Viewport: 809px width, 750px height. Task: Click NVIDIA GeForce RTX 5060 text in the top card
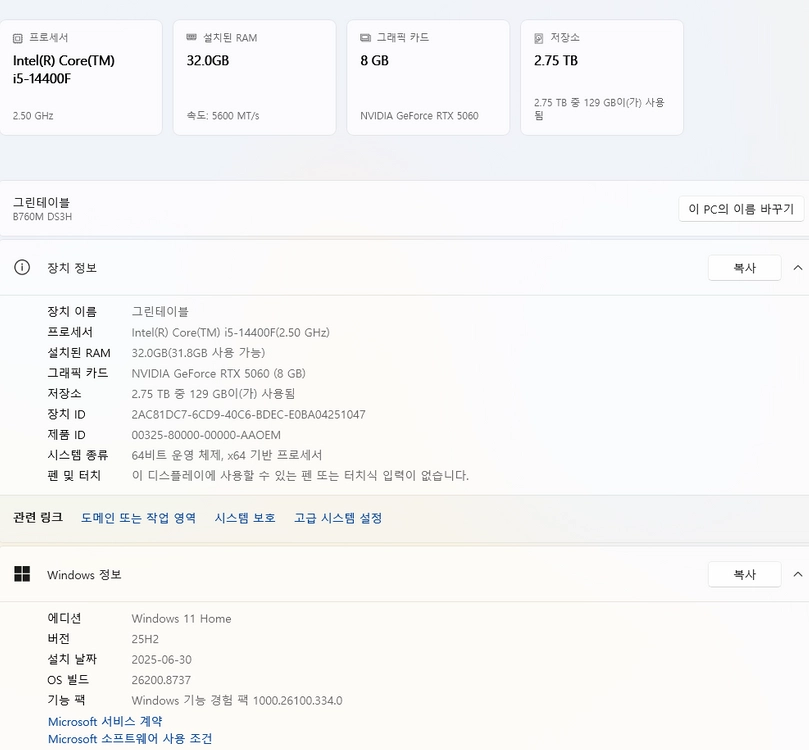point(419,116)
